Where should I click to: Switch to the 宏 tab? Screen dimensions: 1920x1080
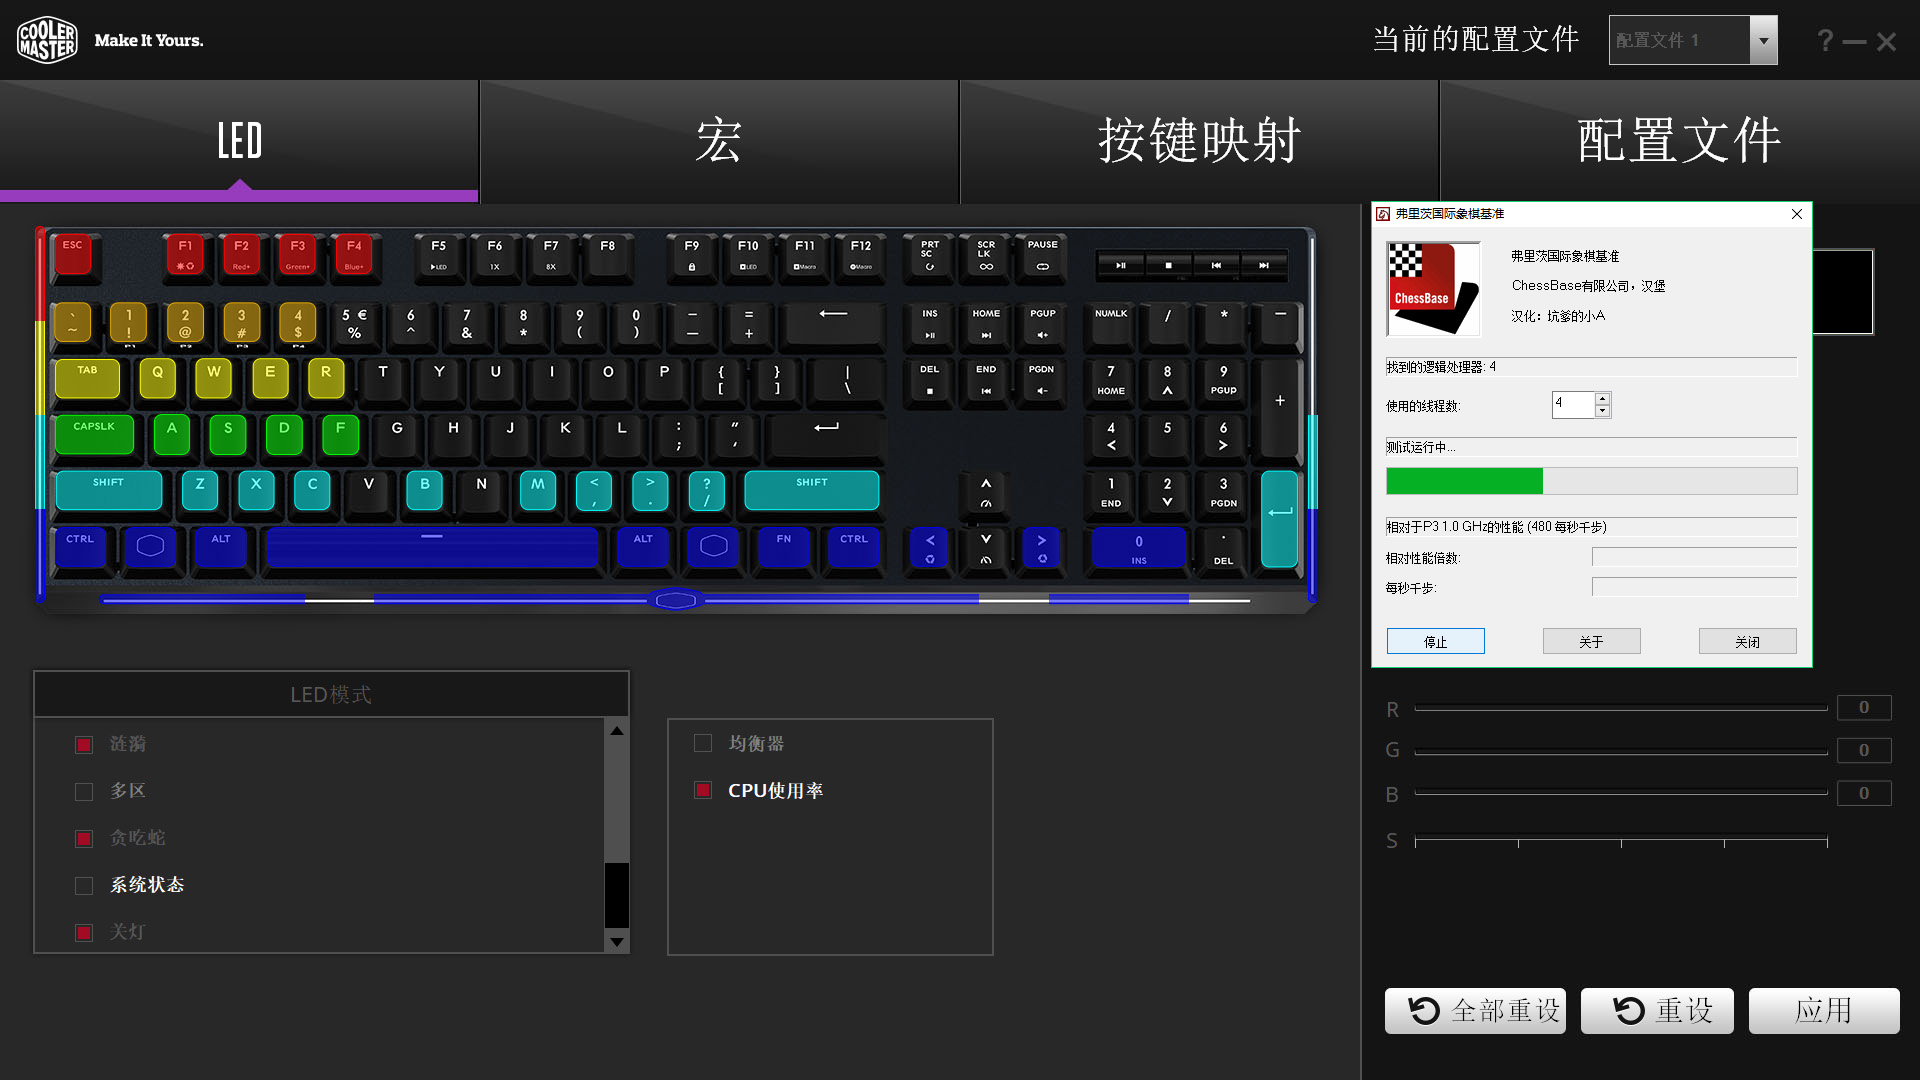pos(719,141)
